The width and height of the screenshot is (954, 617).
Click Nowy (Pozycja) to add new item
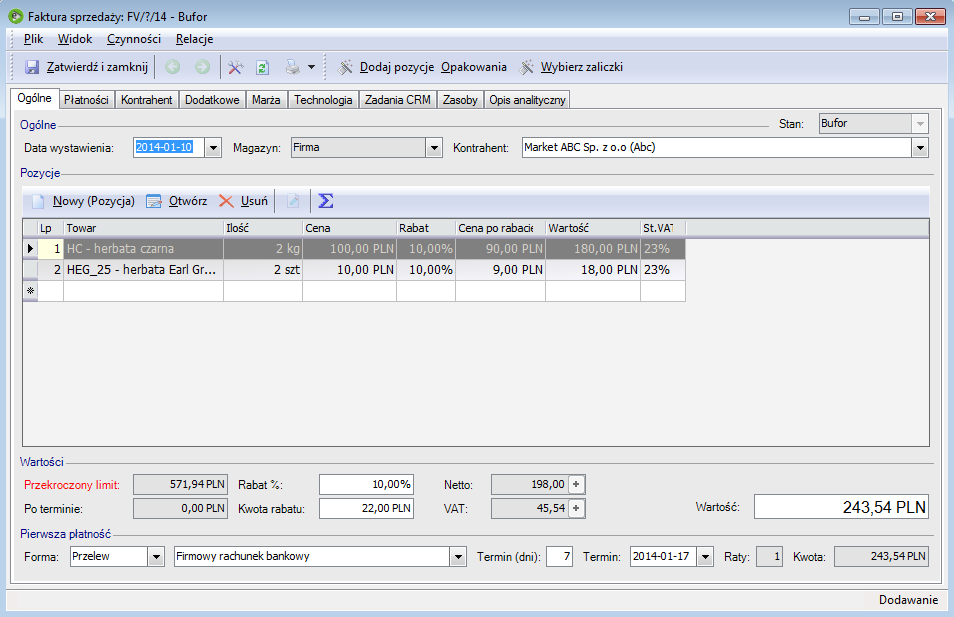click(94, 201)
